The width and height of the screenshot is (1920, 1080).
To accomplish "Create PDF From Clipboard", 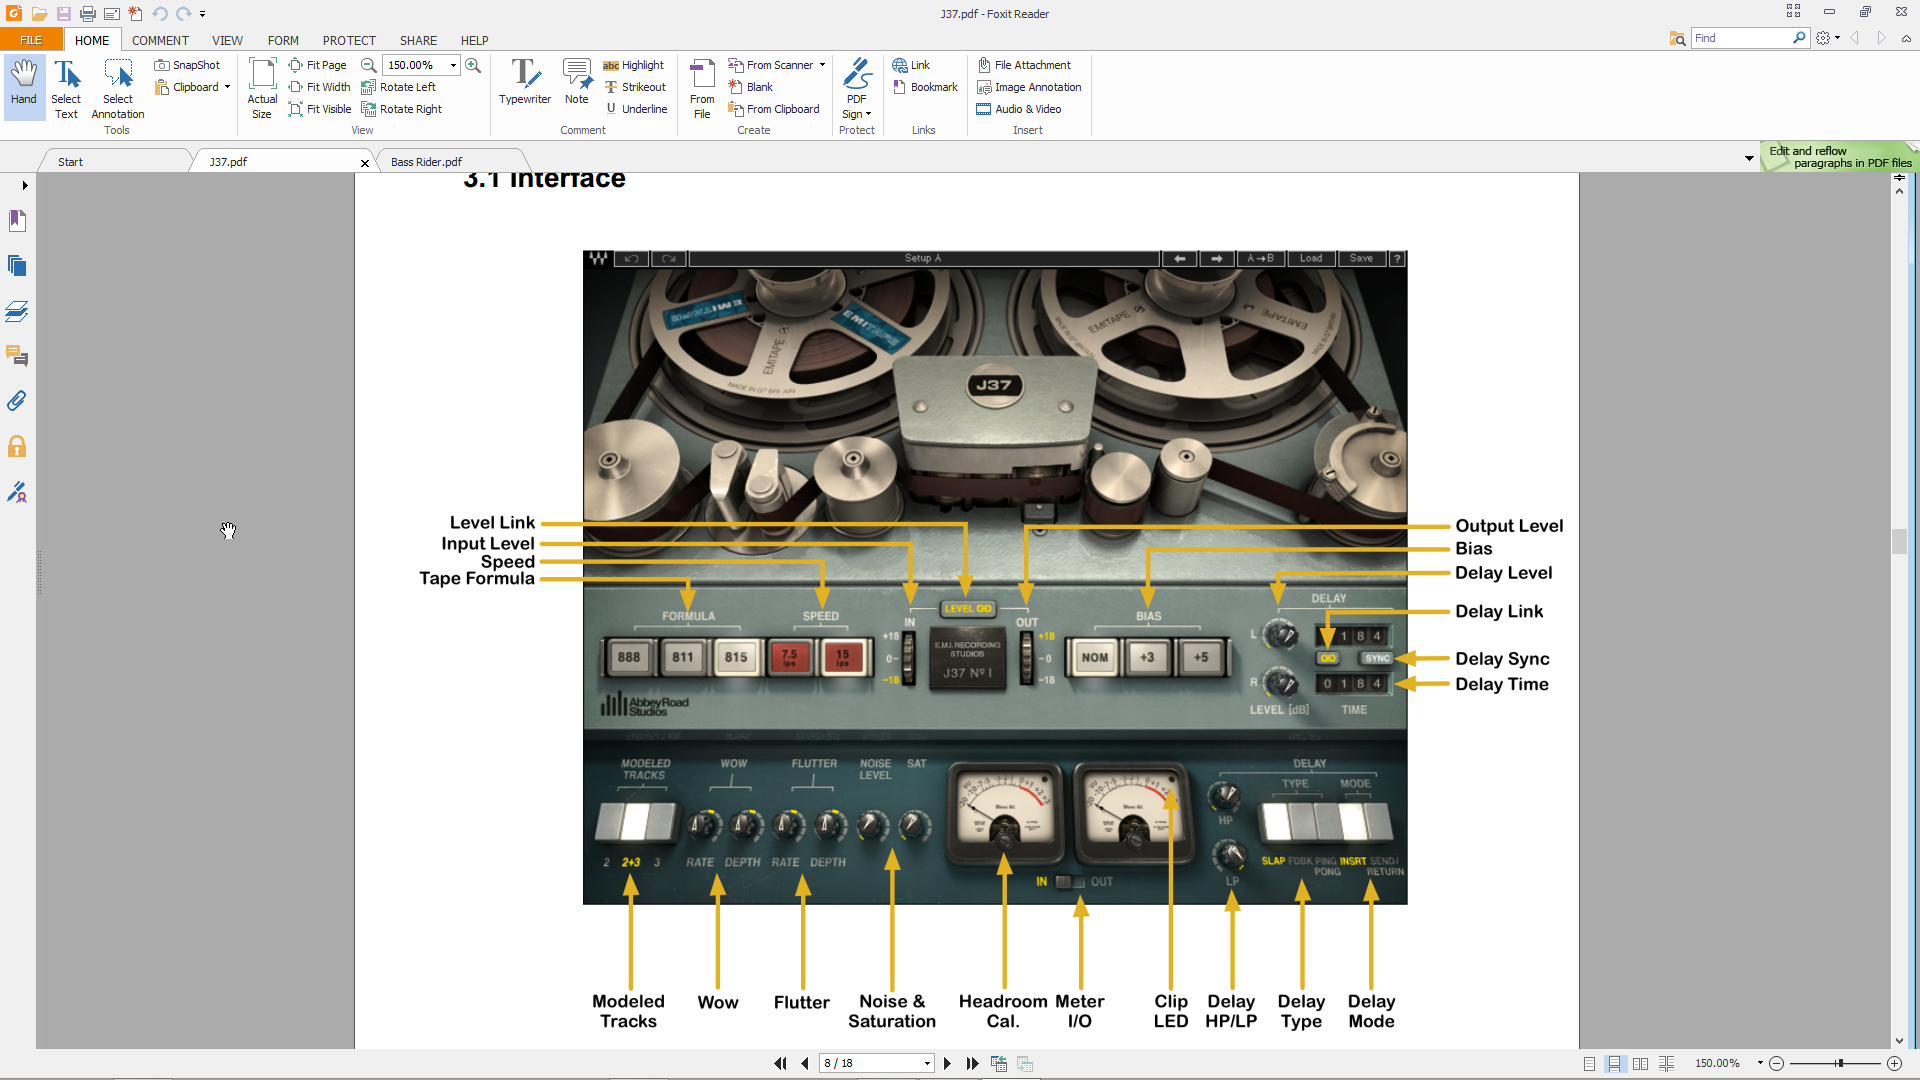I will (x=774, y=109).
